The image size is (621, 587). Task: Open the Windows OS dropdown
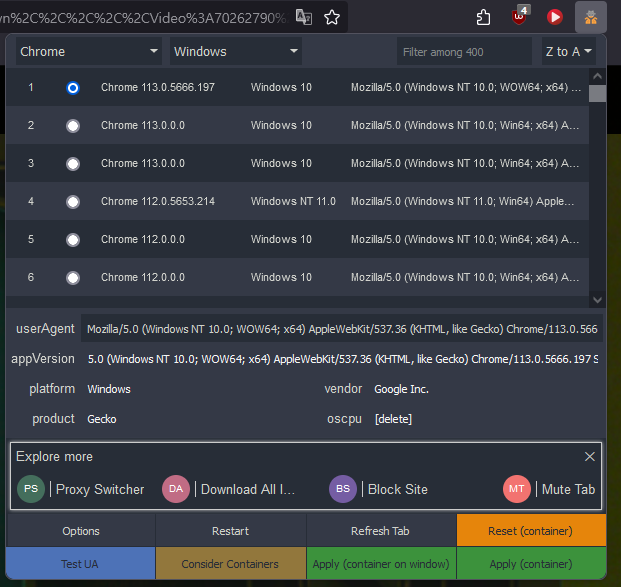236,51
